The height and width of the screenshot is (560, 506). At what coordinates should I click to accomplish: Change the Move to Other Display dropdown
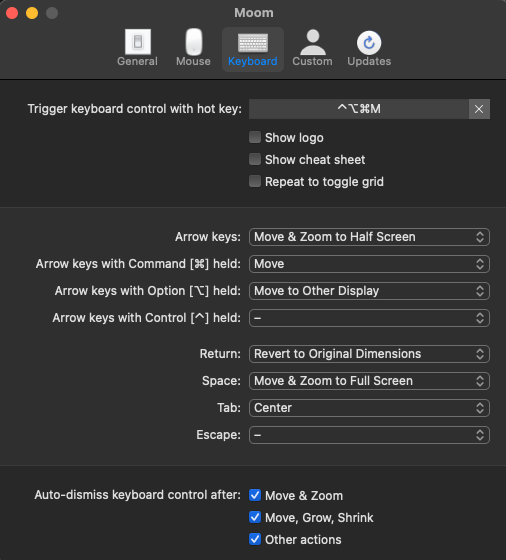click(369, 291)
